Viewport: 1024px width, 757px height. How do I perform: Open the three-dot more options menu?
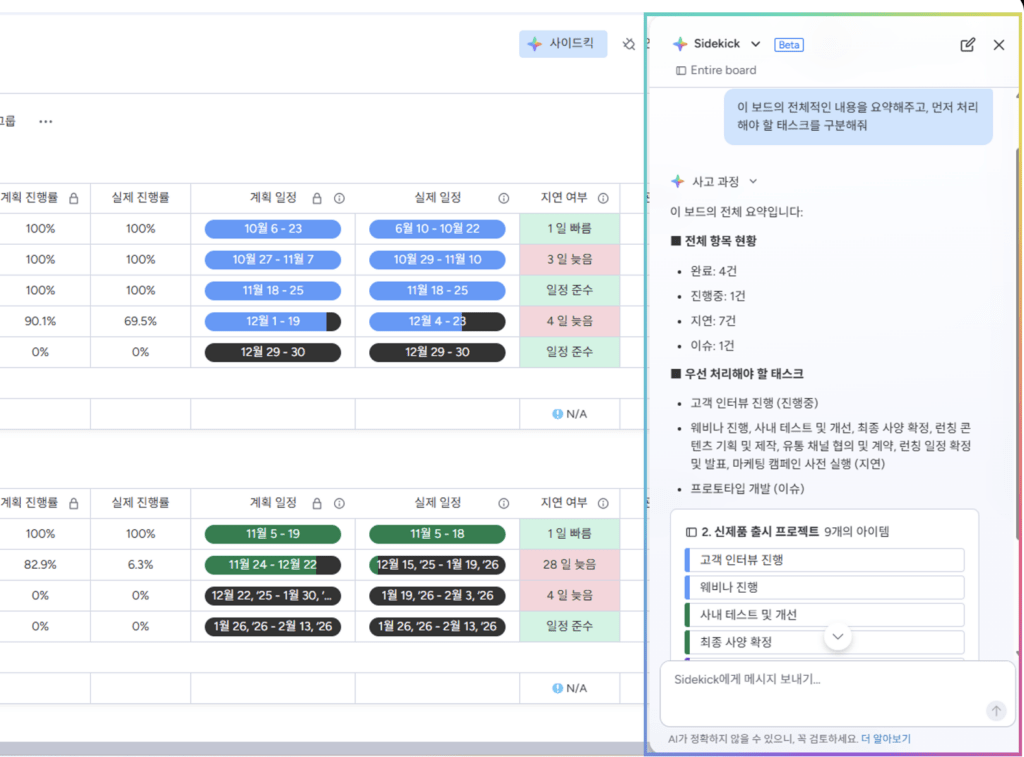point(45,122)
